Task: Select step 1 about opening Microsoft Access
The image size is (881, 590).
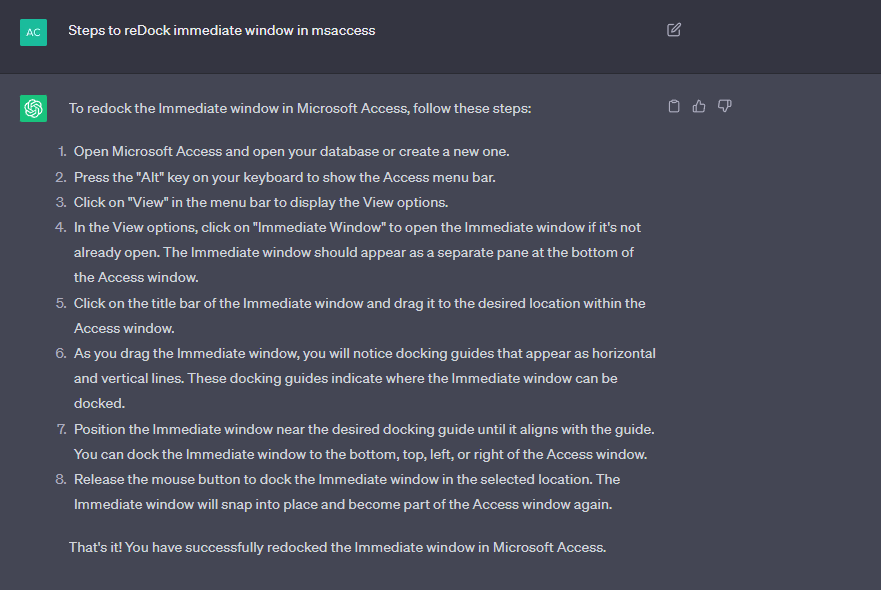Action: point(291,152)
